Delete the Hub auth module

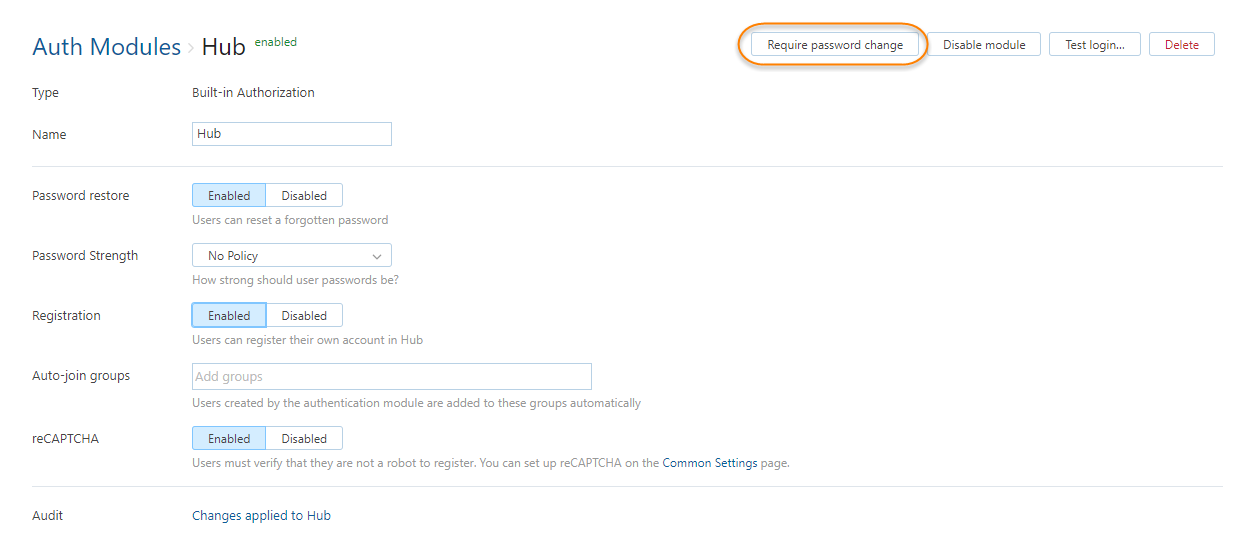pos(1181,45)
